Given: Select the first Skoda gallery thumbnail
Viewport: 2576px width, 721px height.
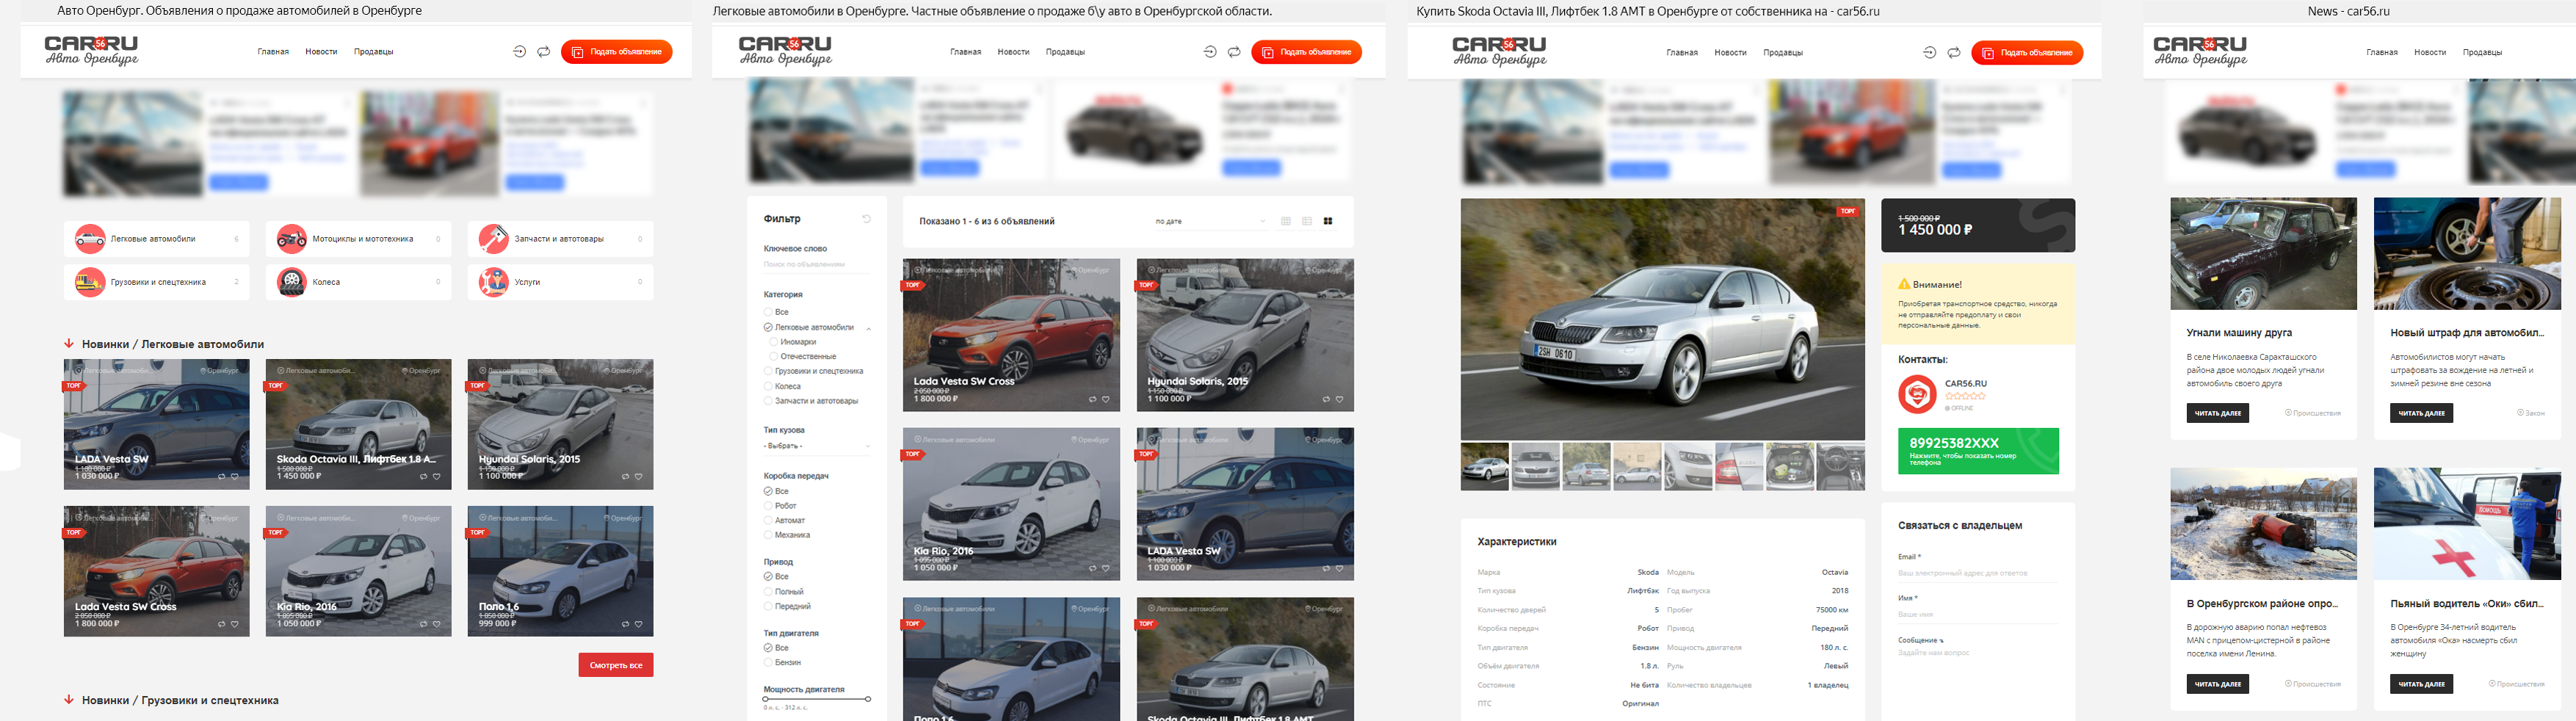Looking at the screenshot, I should click(1485, 466).
